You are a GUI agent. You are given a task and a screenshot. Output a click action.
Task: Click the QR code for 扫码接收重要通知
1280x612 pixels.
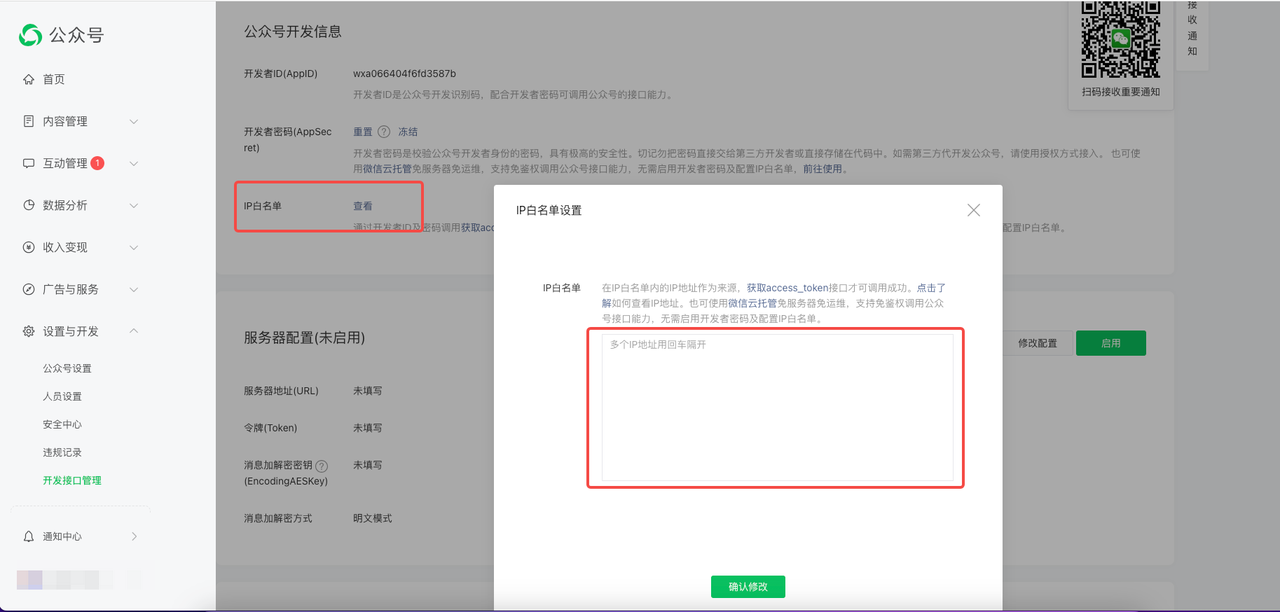(x=1120, y=40)
